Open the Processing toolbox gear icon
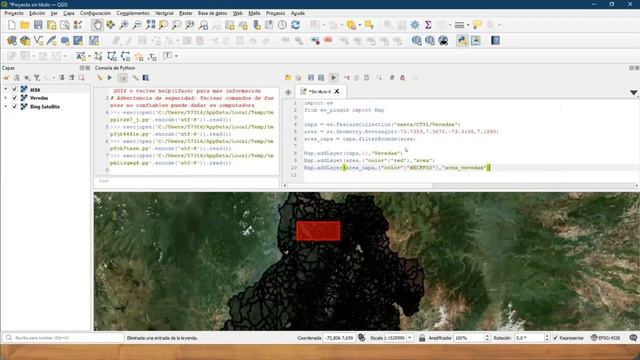Image resolution: width=640 pixels, height=360 pixels. click(x=415, y=25)
